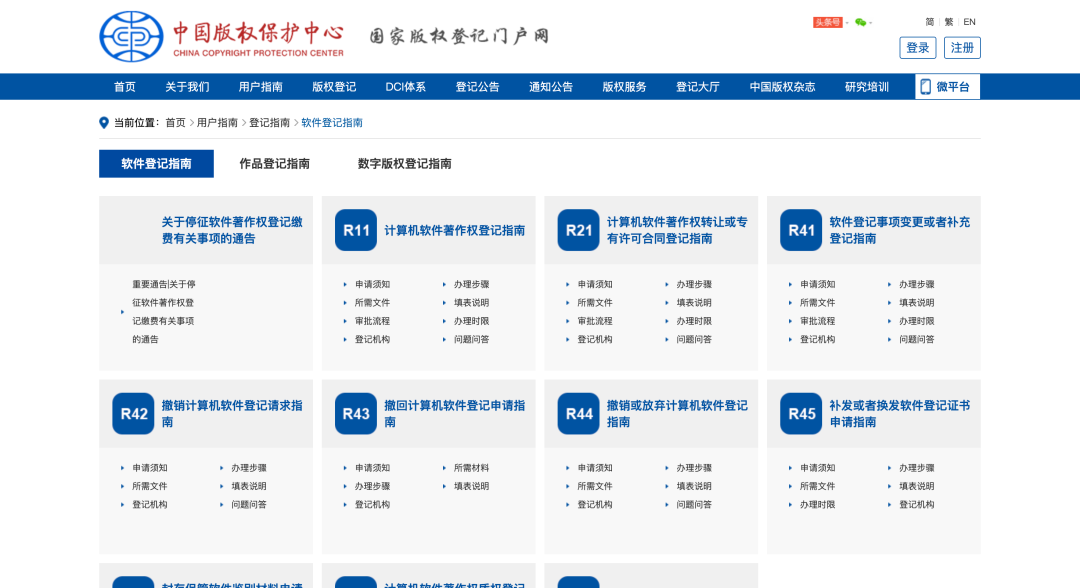The image size is (1080, 588).
Task: Switch language to 繁 traditional Chinese
Action: [x=949, y=22]
